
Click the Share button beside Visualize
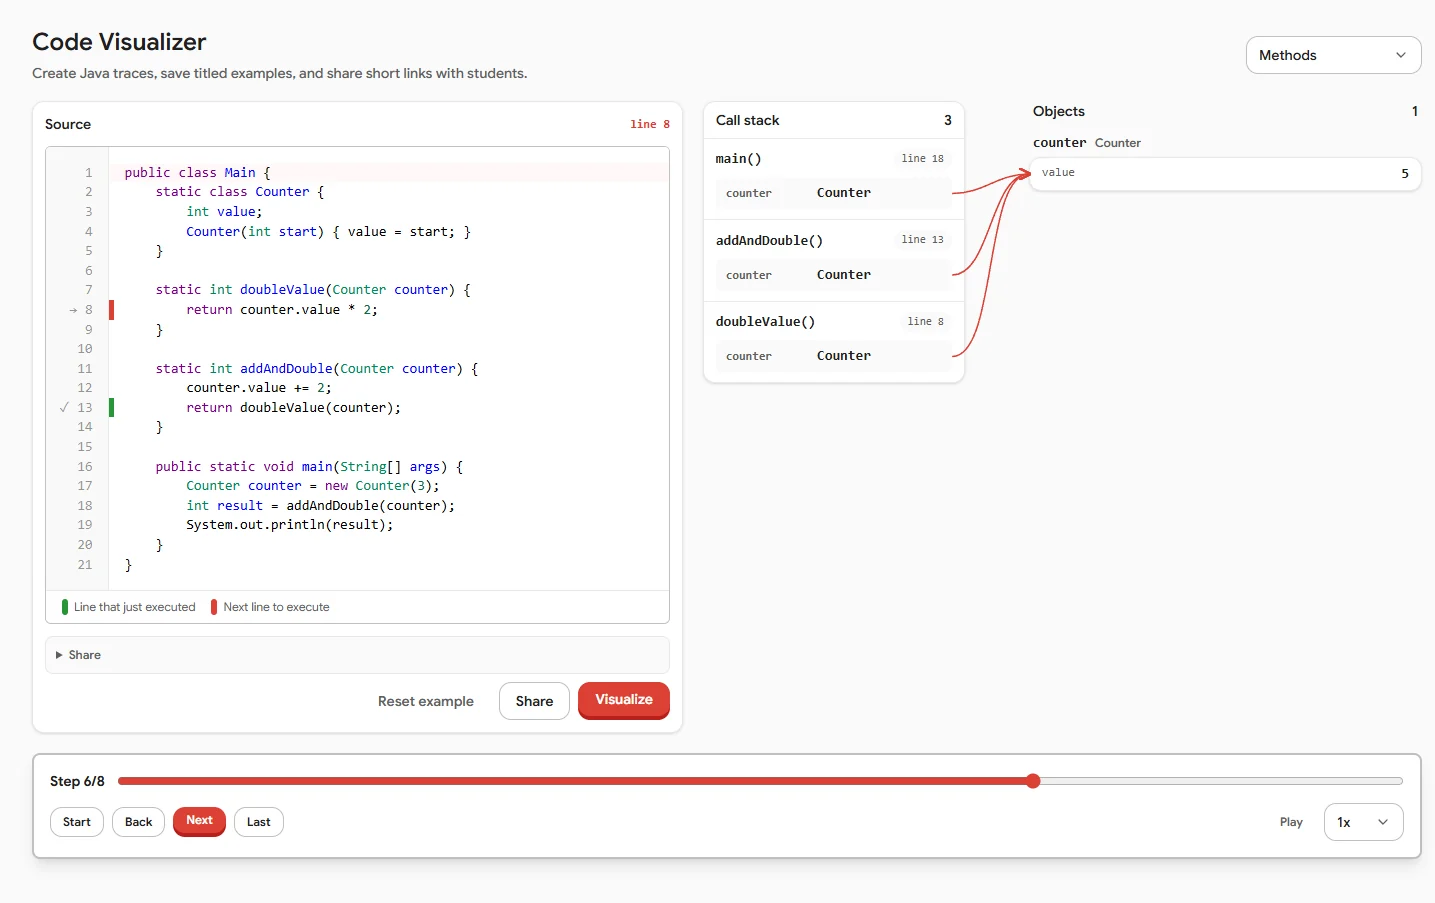(534, 701)
